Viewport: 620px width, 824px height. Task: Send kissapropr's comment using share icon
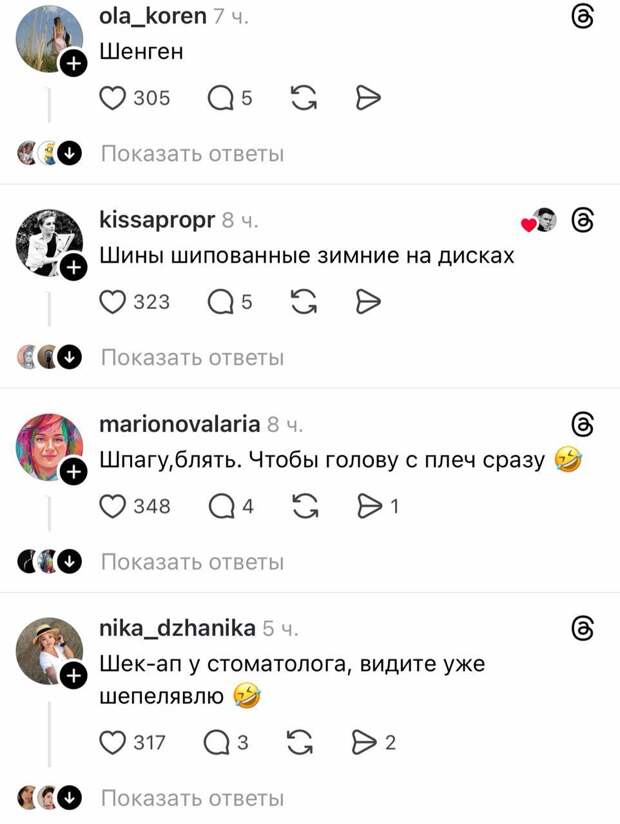pyautogui.click(x=368, y=302)
